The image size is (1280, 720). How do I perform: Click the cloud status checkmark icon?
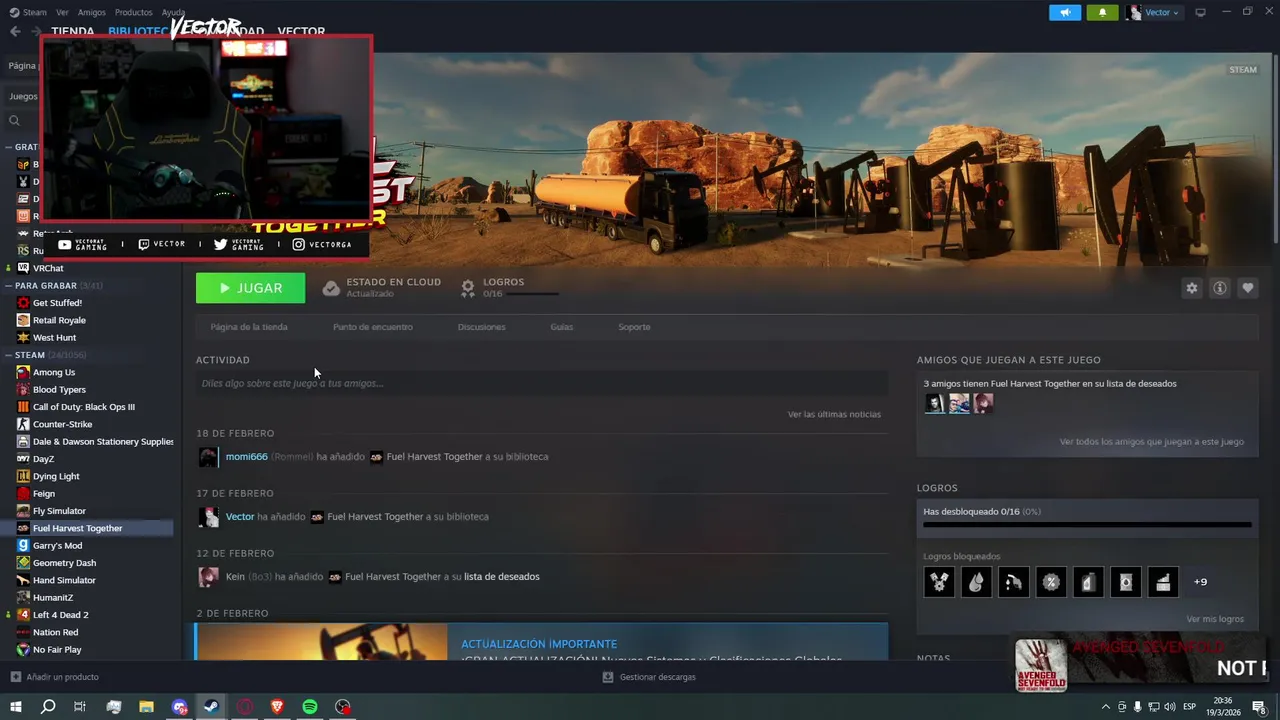coord(331,288)
